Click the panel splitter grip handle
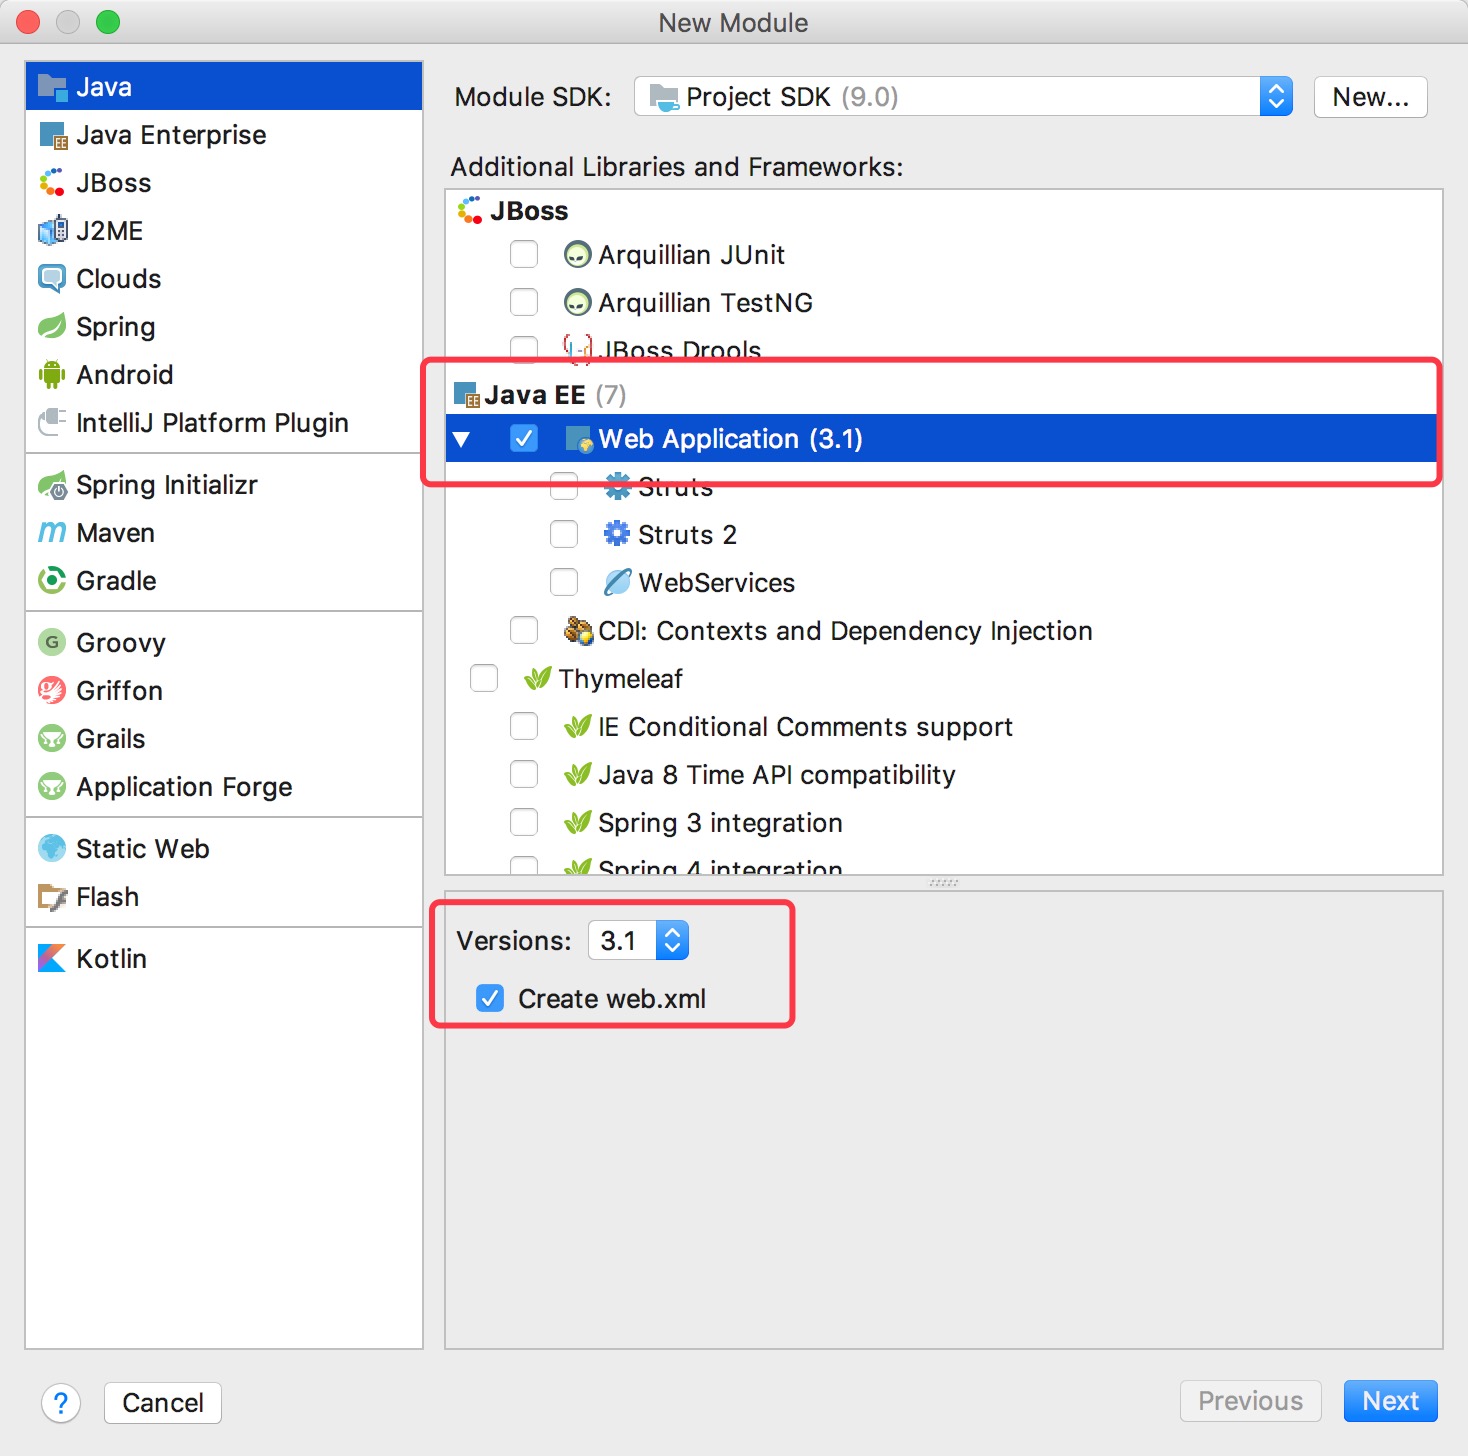 pyautogui.click(x=943, y=883)
